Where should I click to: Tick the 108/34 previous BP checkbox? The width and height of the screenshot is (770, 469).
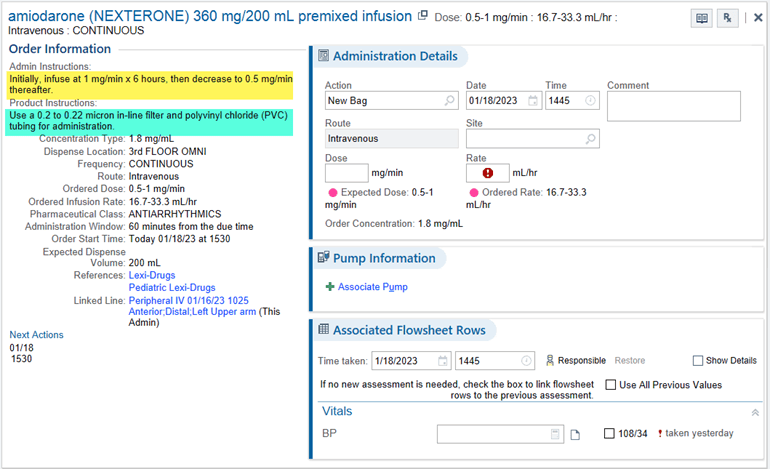610,433
